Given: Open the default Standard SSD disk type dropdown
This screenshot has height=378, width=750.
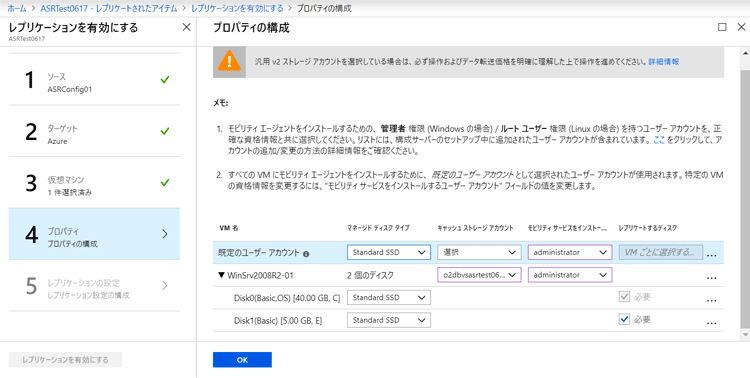Looking at the screenshot, I should click(x=389, y=252).
